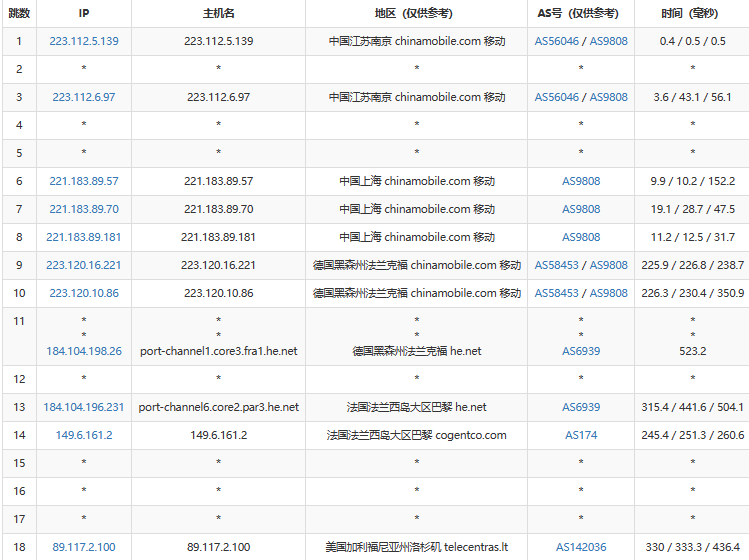Select the 跳数 column header

19,13
